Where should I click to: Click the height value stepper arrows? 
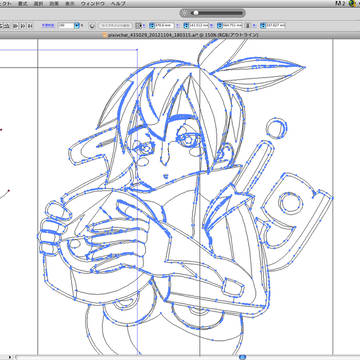pyautogui.click(x=263, y=26)
